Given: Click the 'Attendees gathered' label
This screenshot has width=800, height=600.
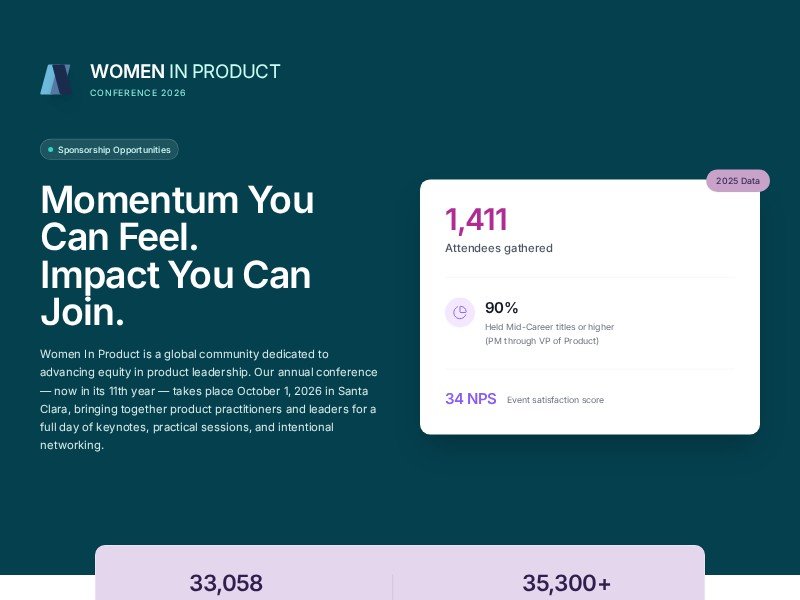Looking at the screenshot, I should 498,248.
